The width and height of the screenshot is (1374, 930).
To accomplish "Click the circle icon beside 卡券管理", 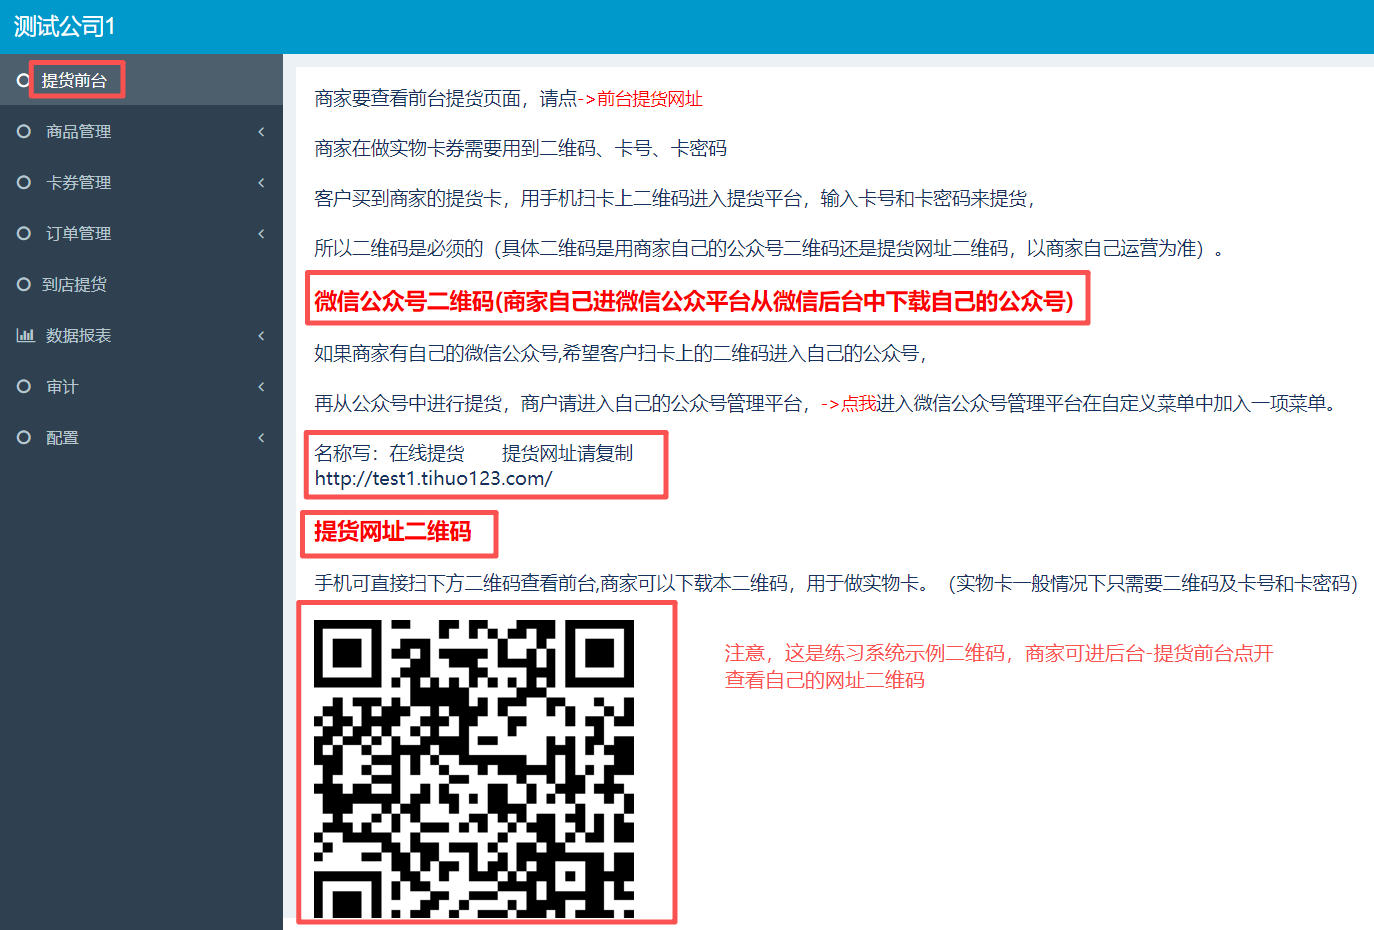I will pos(24,182).
